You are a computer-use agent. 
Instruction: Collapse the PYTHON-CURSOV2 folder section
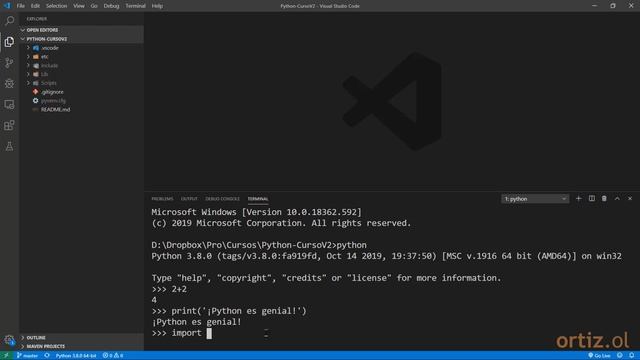click(82, 39)
